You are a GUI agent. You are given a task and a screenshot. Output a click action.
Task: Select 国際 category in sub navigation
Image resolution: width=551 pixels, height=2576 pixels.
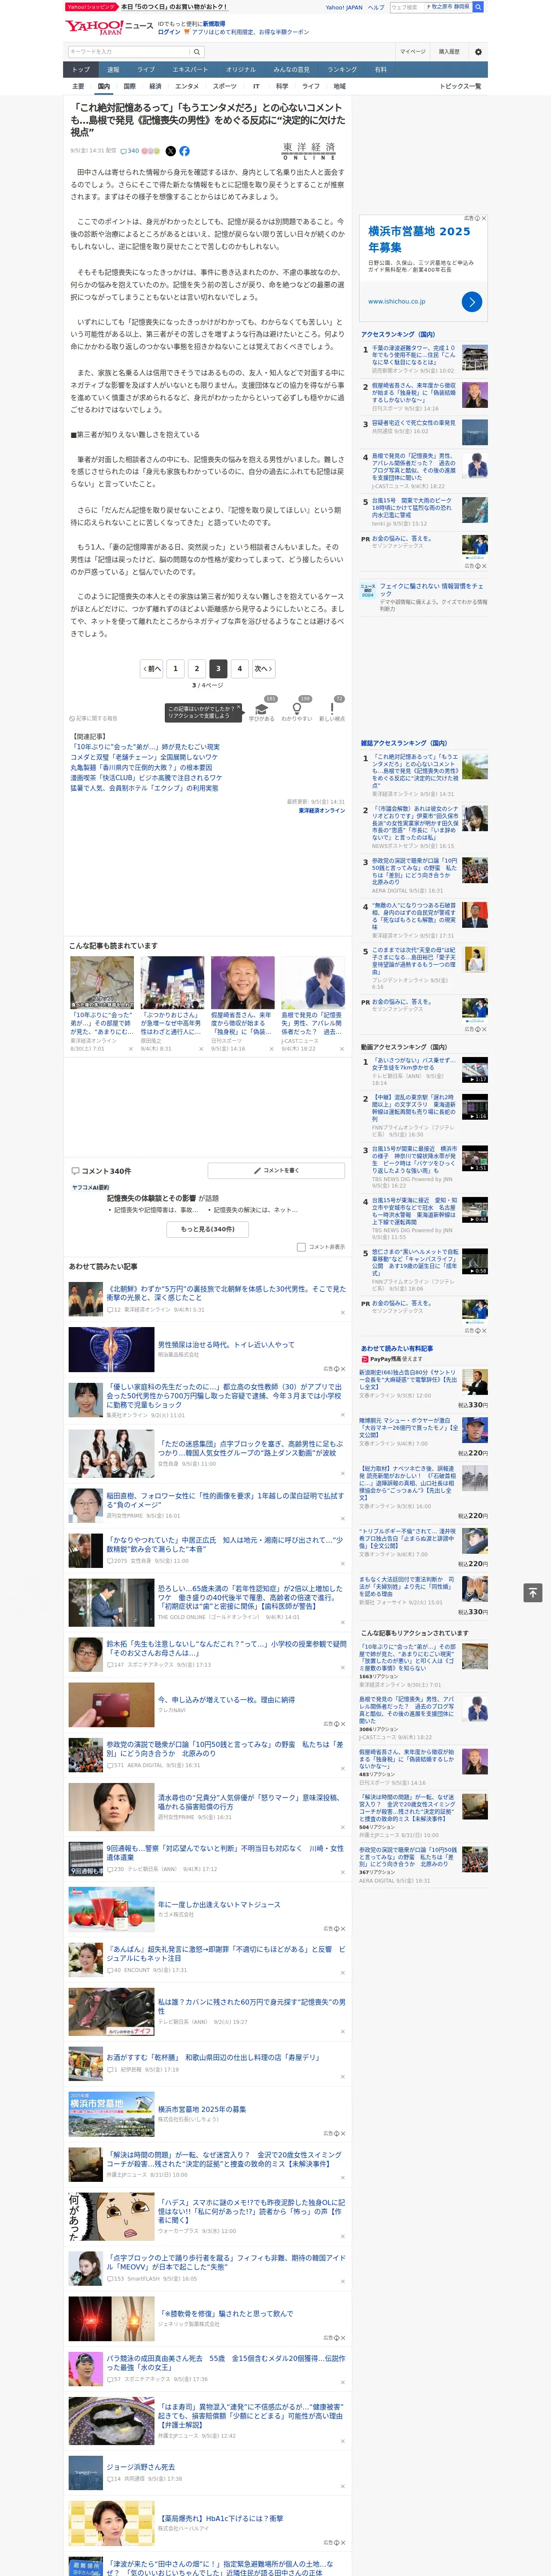(x=129, y=86)
